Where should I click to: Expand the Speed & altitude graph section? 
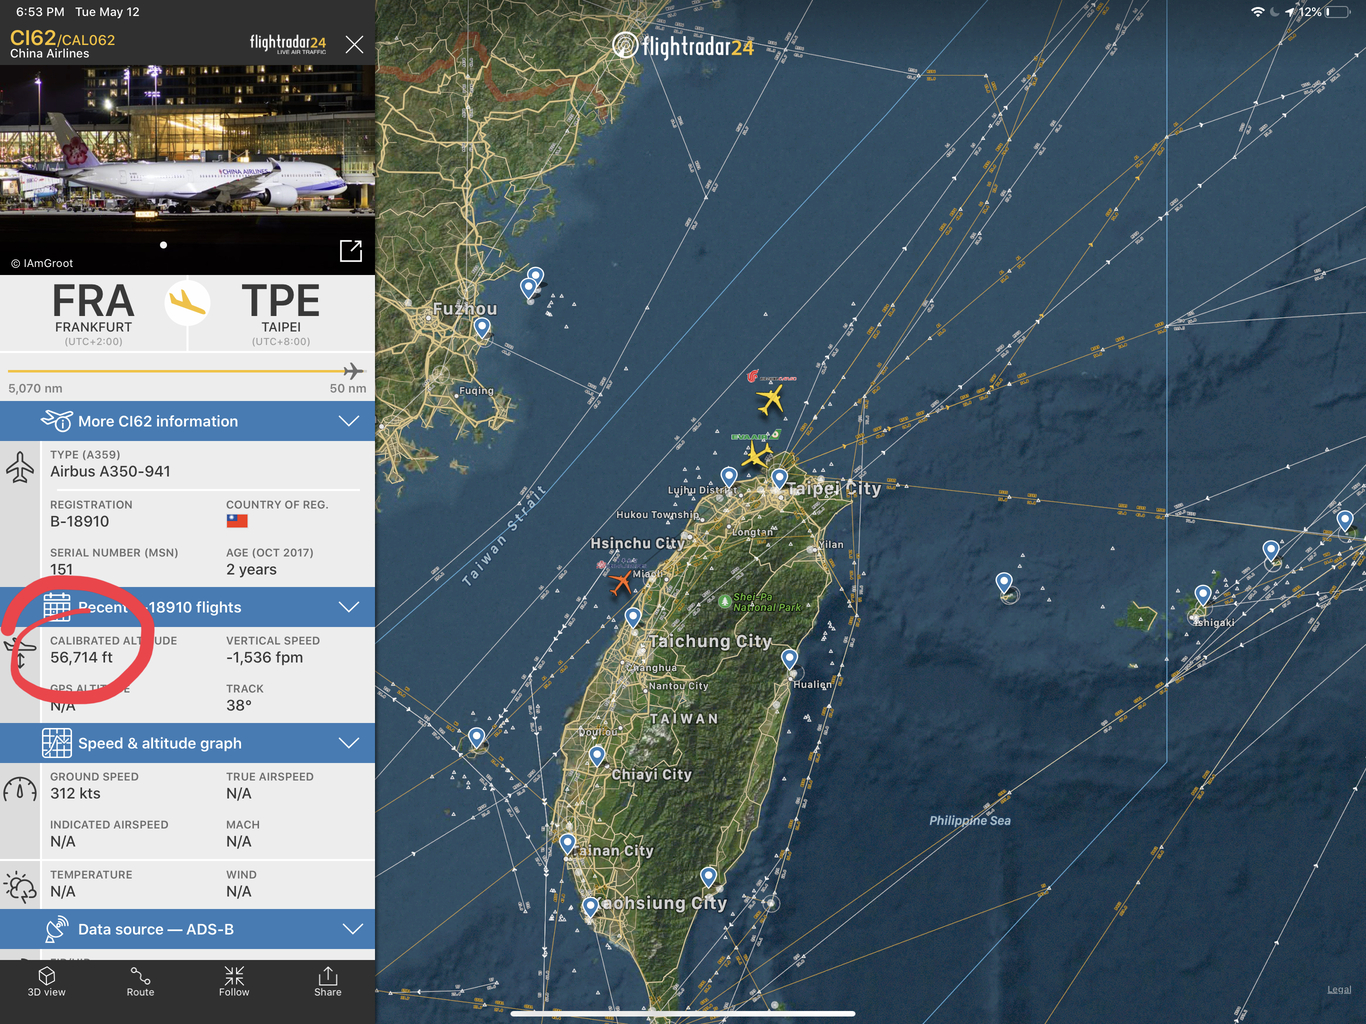pyautogui.click(x=349, y=743)
